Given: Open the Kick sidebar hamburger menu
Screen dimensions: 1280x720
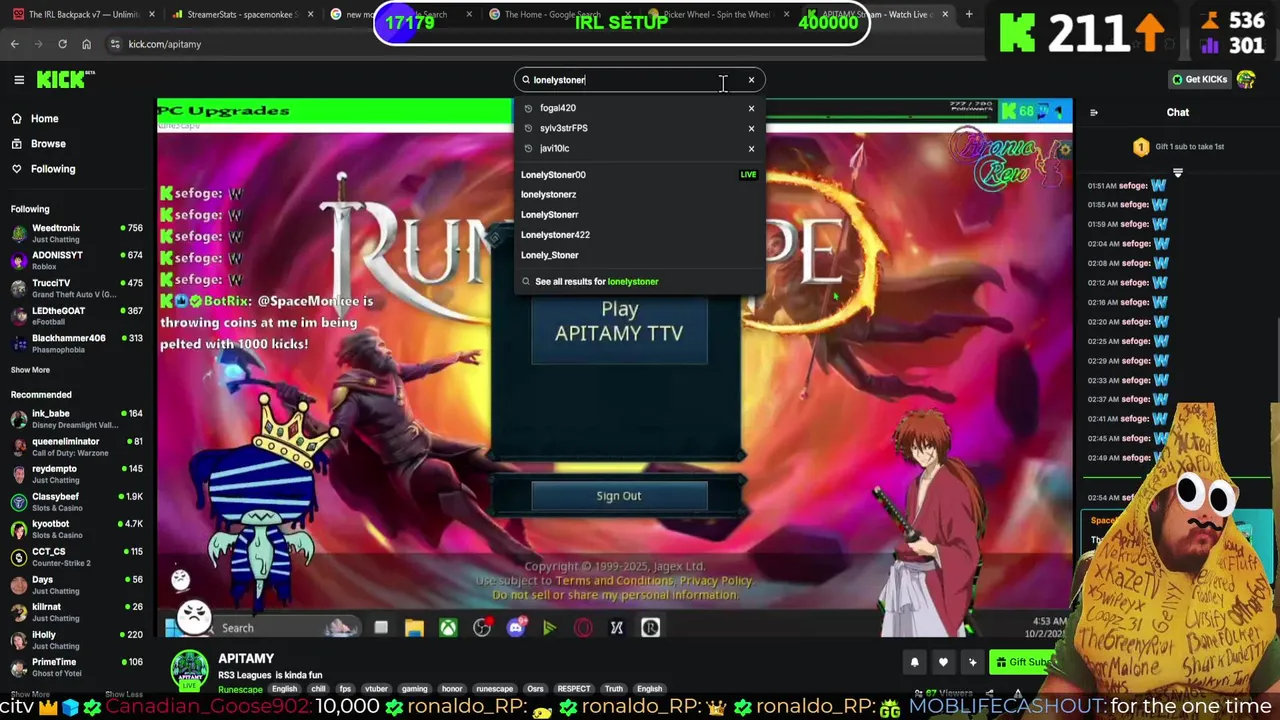Looking at the screenshot, I should point(19,80).
